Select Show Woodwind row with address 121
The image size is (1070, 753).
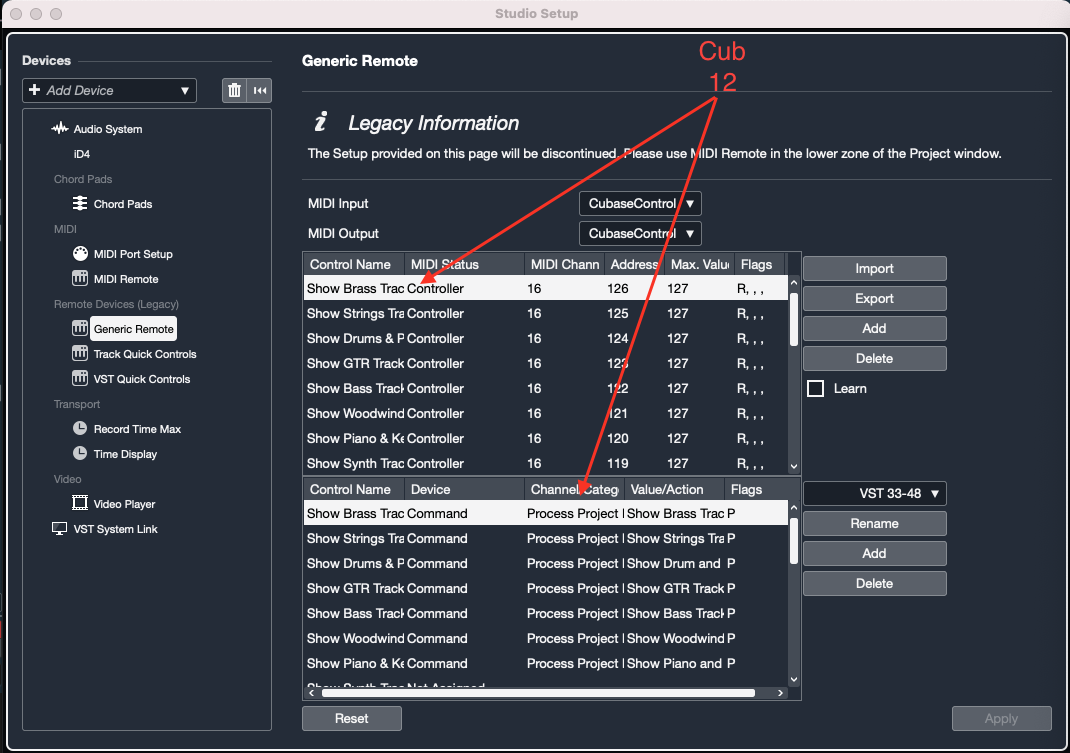pyautogui.click(x=546, y=414)
